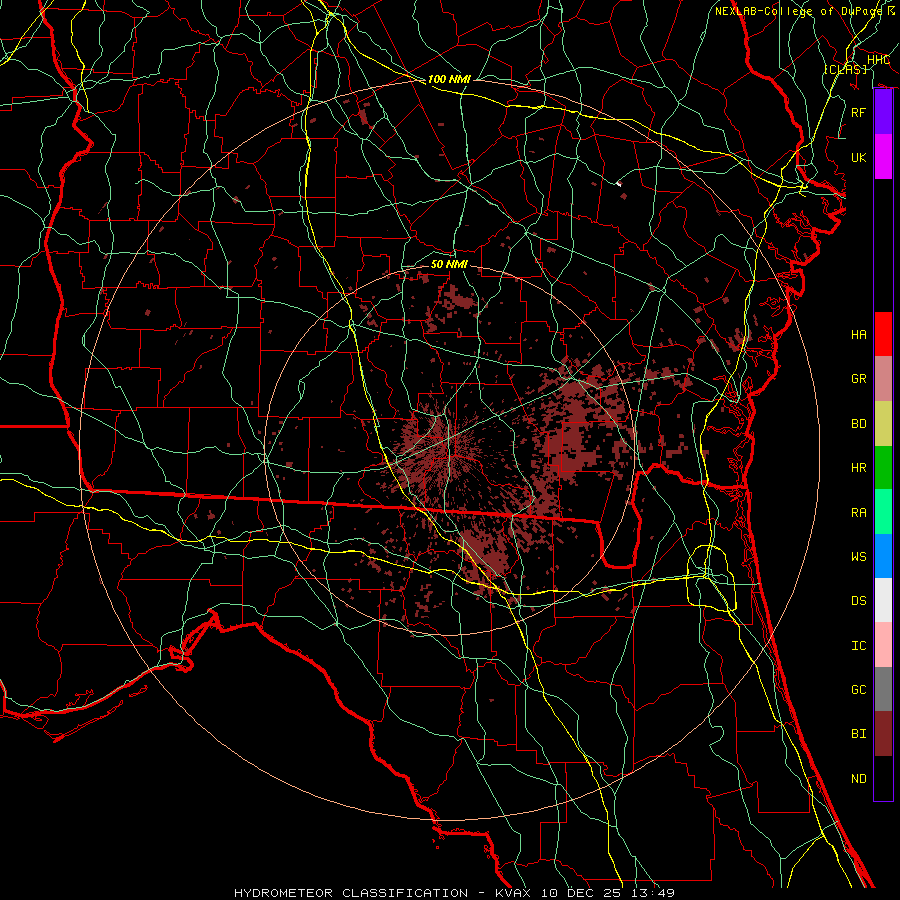Click the HA legend label
This screenshot has height=900, width=900.
pyautogui.click(x=859, y=334)
